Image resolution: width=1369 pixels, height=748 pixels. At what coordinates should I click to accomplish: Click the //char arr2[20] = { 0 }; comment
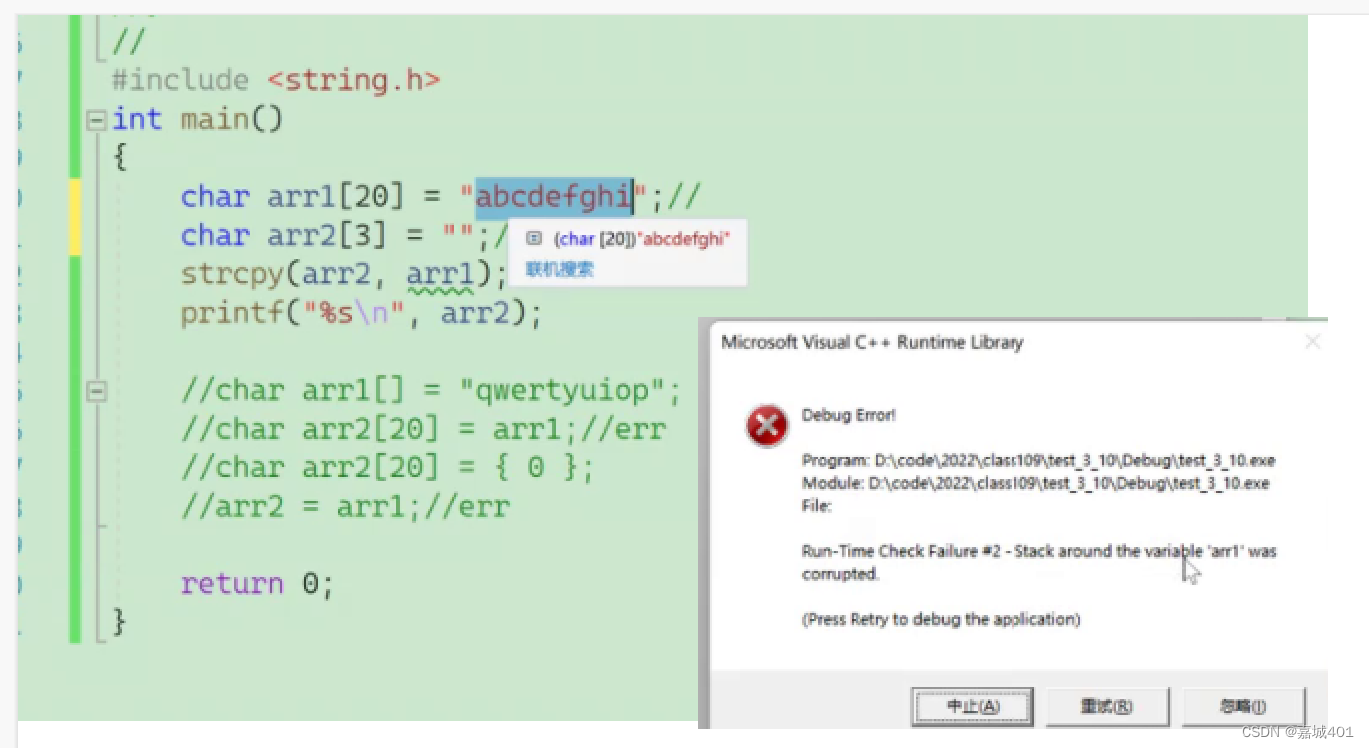(x=388, y=468)
